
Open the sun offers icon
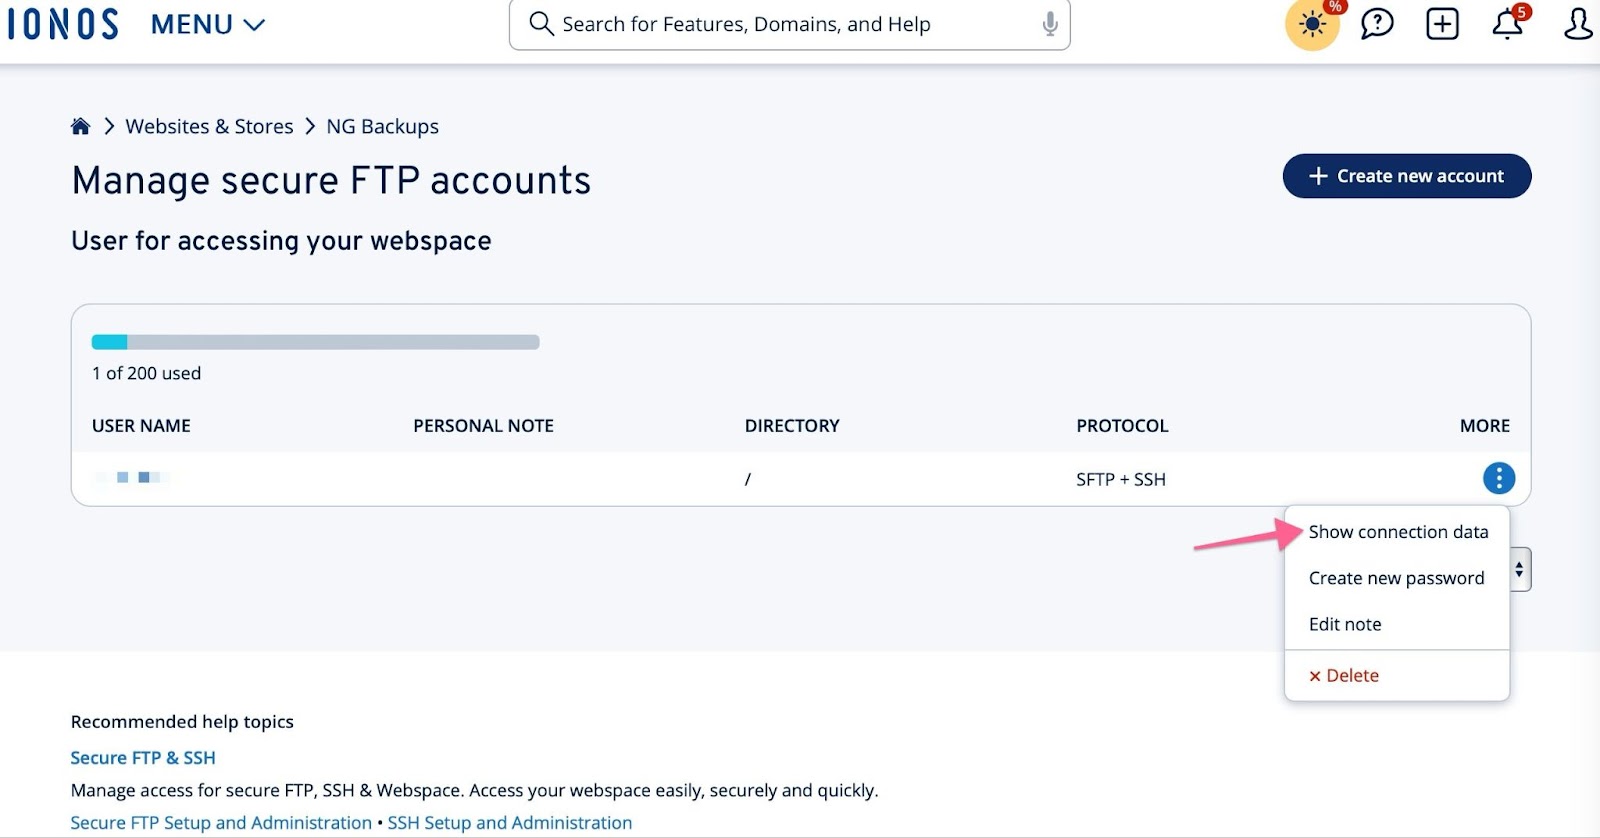pyautogui.click(x=1312, y=25)
